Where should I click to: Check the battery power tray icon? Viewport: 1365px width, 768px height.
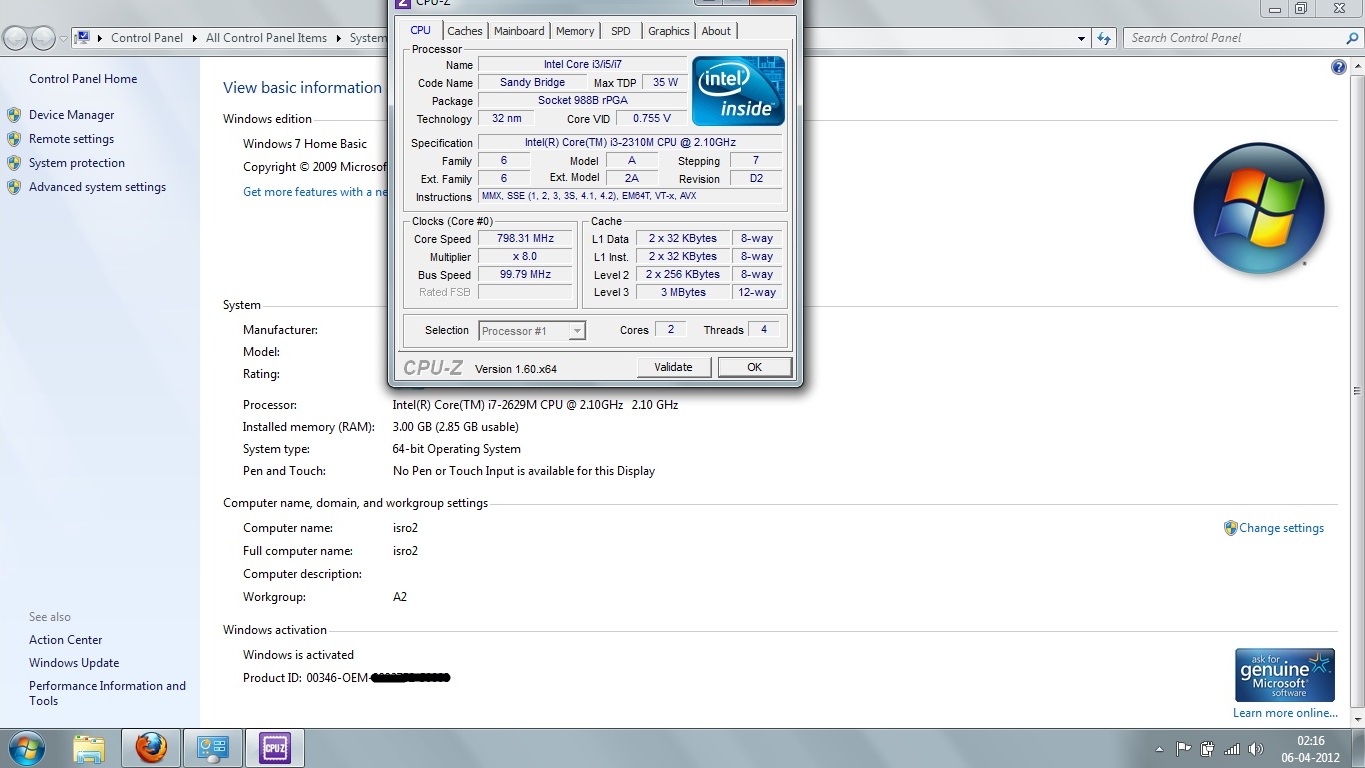1207,748
